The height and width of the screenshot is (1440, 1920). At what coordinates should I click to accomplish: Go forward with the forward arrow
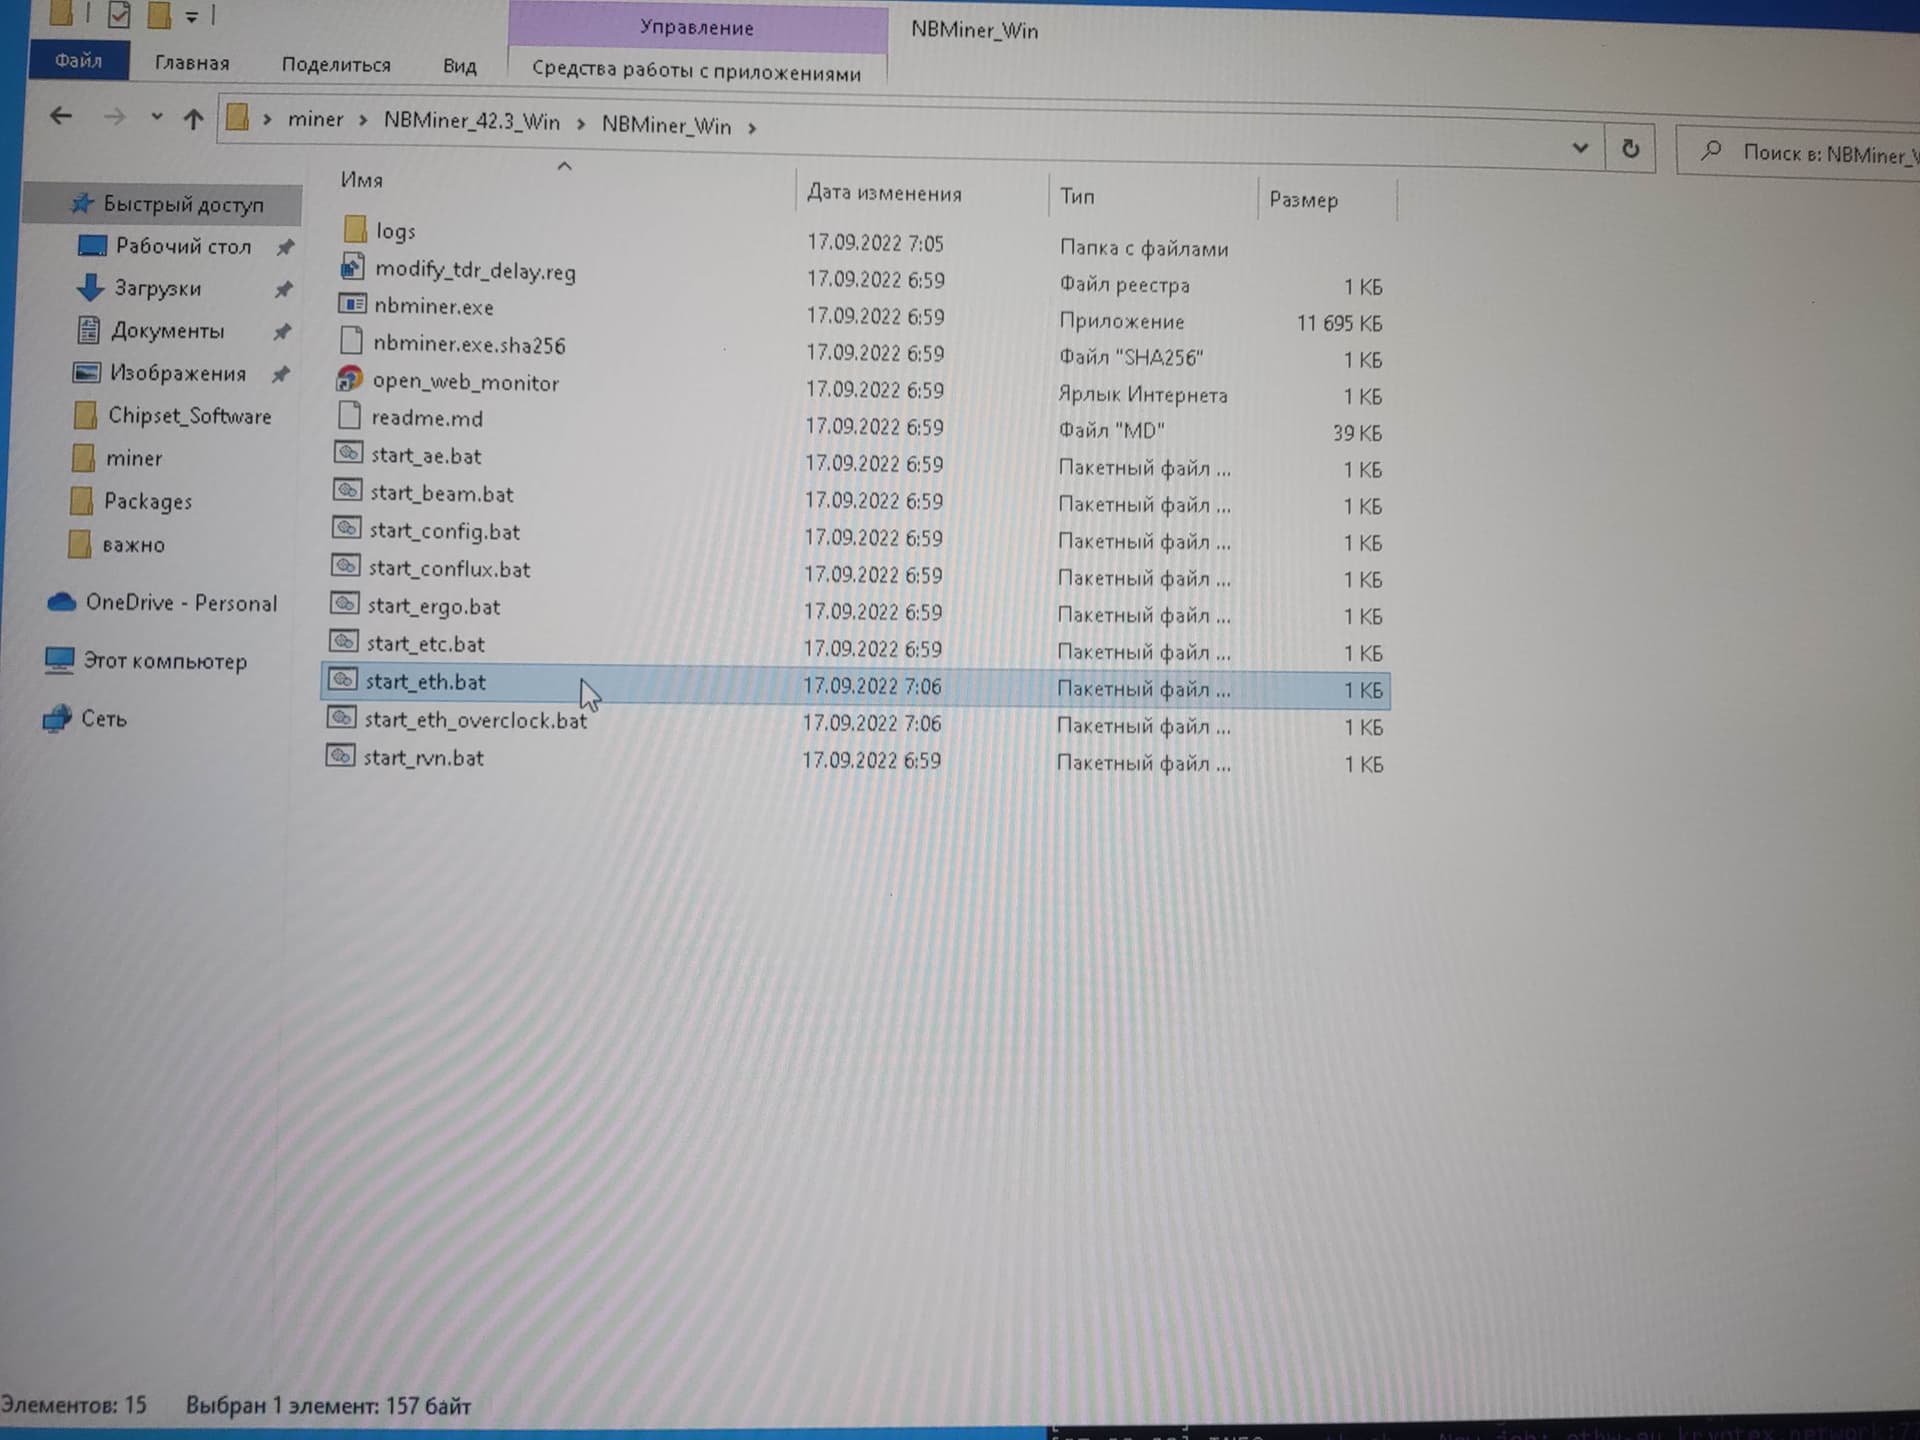tap(115, 117)
